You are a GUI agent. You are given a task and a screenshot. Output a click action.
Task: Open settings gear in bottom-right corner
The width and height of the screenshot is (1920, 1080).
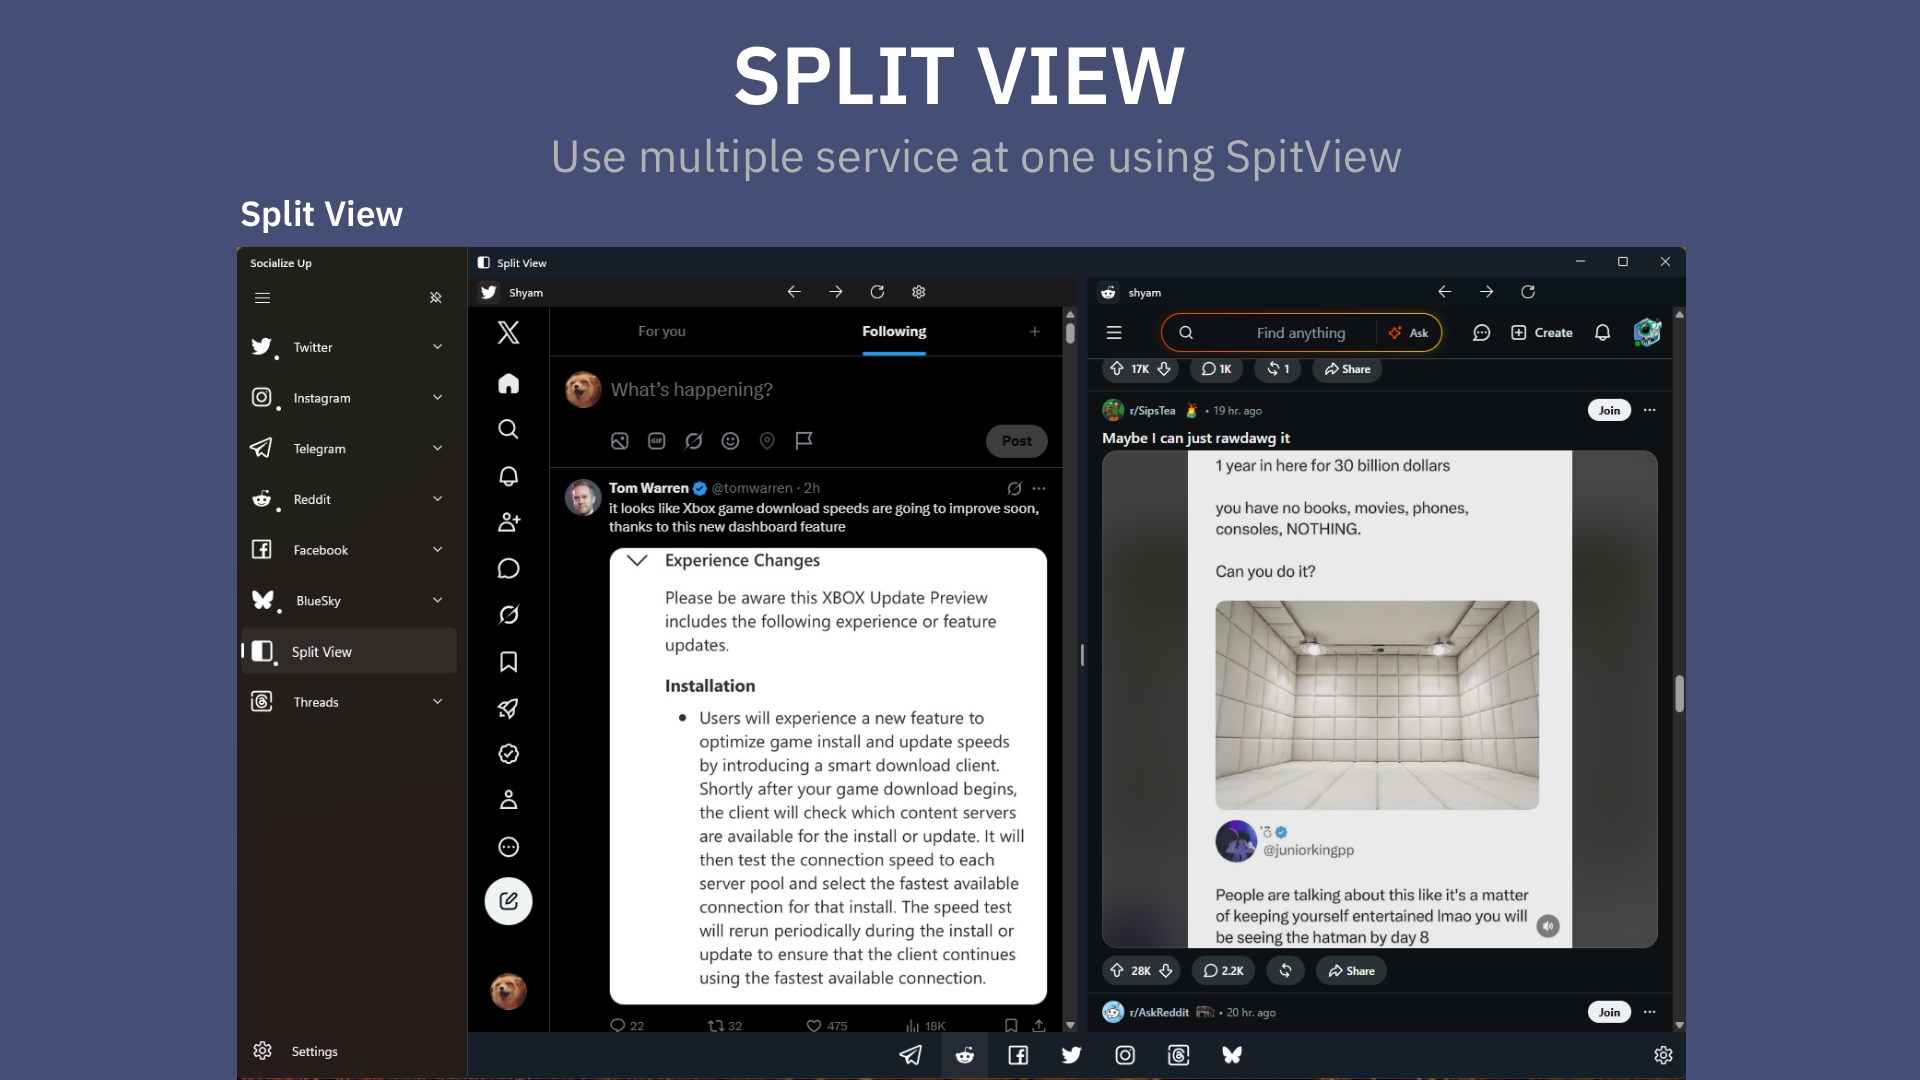[1663, 1055]
